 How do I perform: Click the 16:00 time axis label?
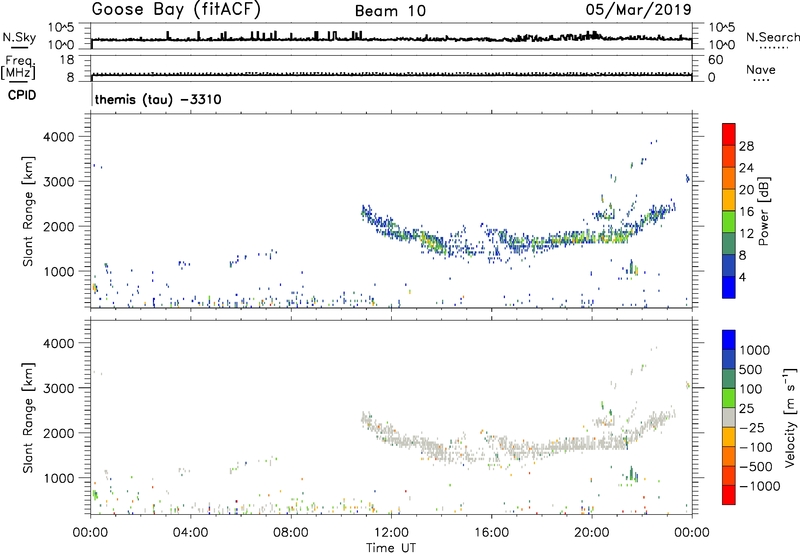(x=491, y=533)
